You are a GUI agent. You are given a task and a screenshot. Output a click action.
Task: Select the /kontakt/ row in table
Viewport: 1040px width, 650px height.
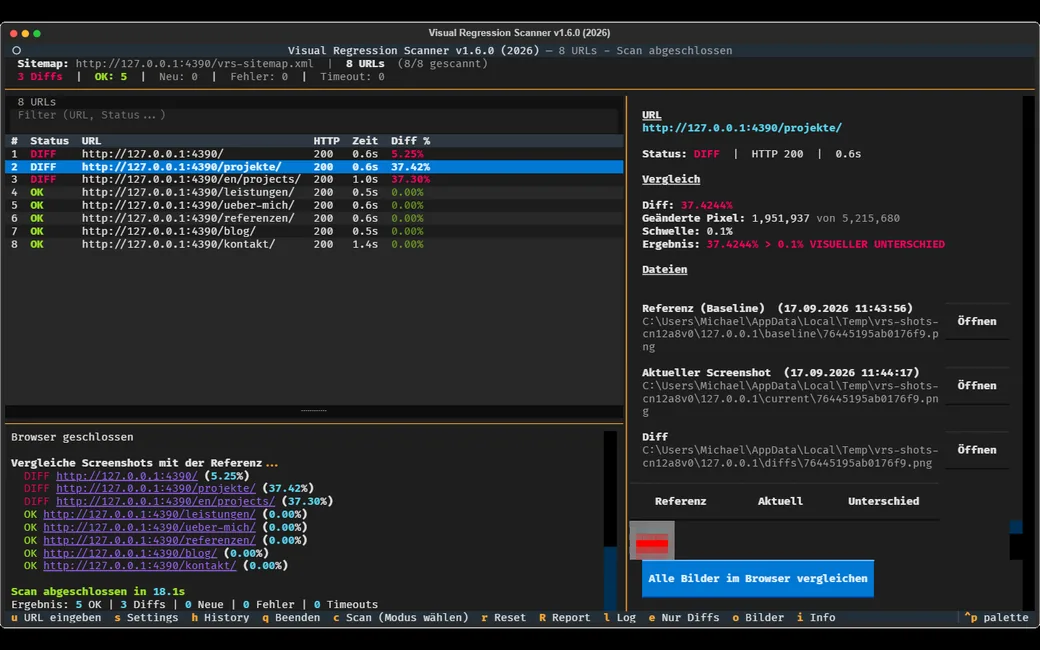(314, 244)
